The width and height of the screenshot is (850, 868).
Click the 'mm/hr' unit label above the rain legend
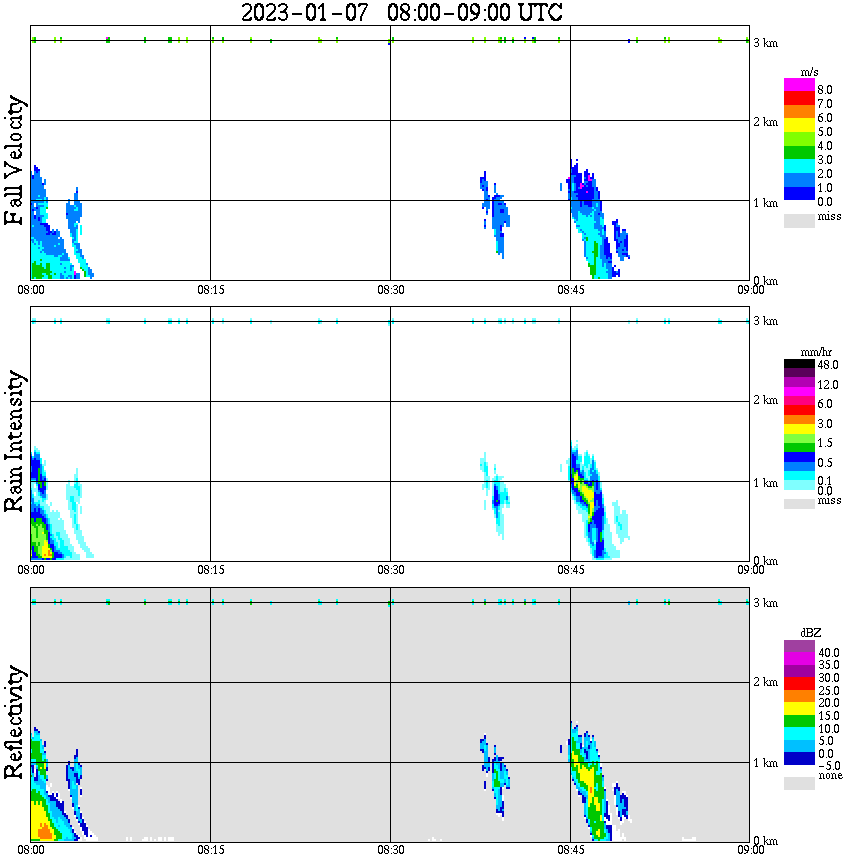pos(816,352)
